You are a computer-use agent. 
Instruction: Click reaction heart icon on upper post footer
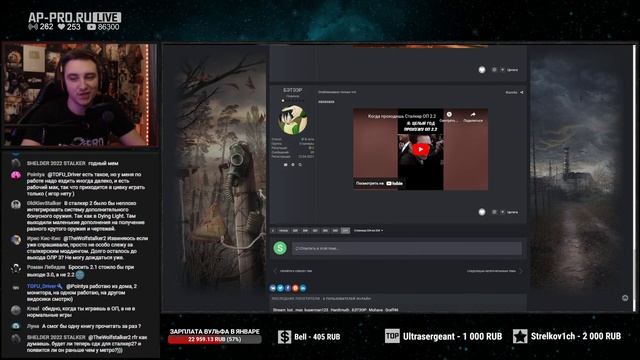click(x=482, y=70)
